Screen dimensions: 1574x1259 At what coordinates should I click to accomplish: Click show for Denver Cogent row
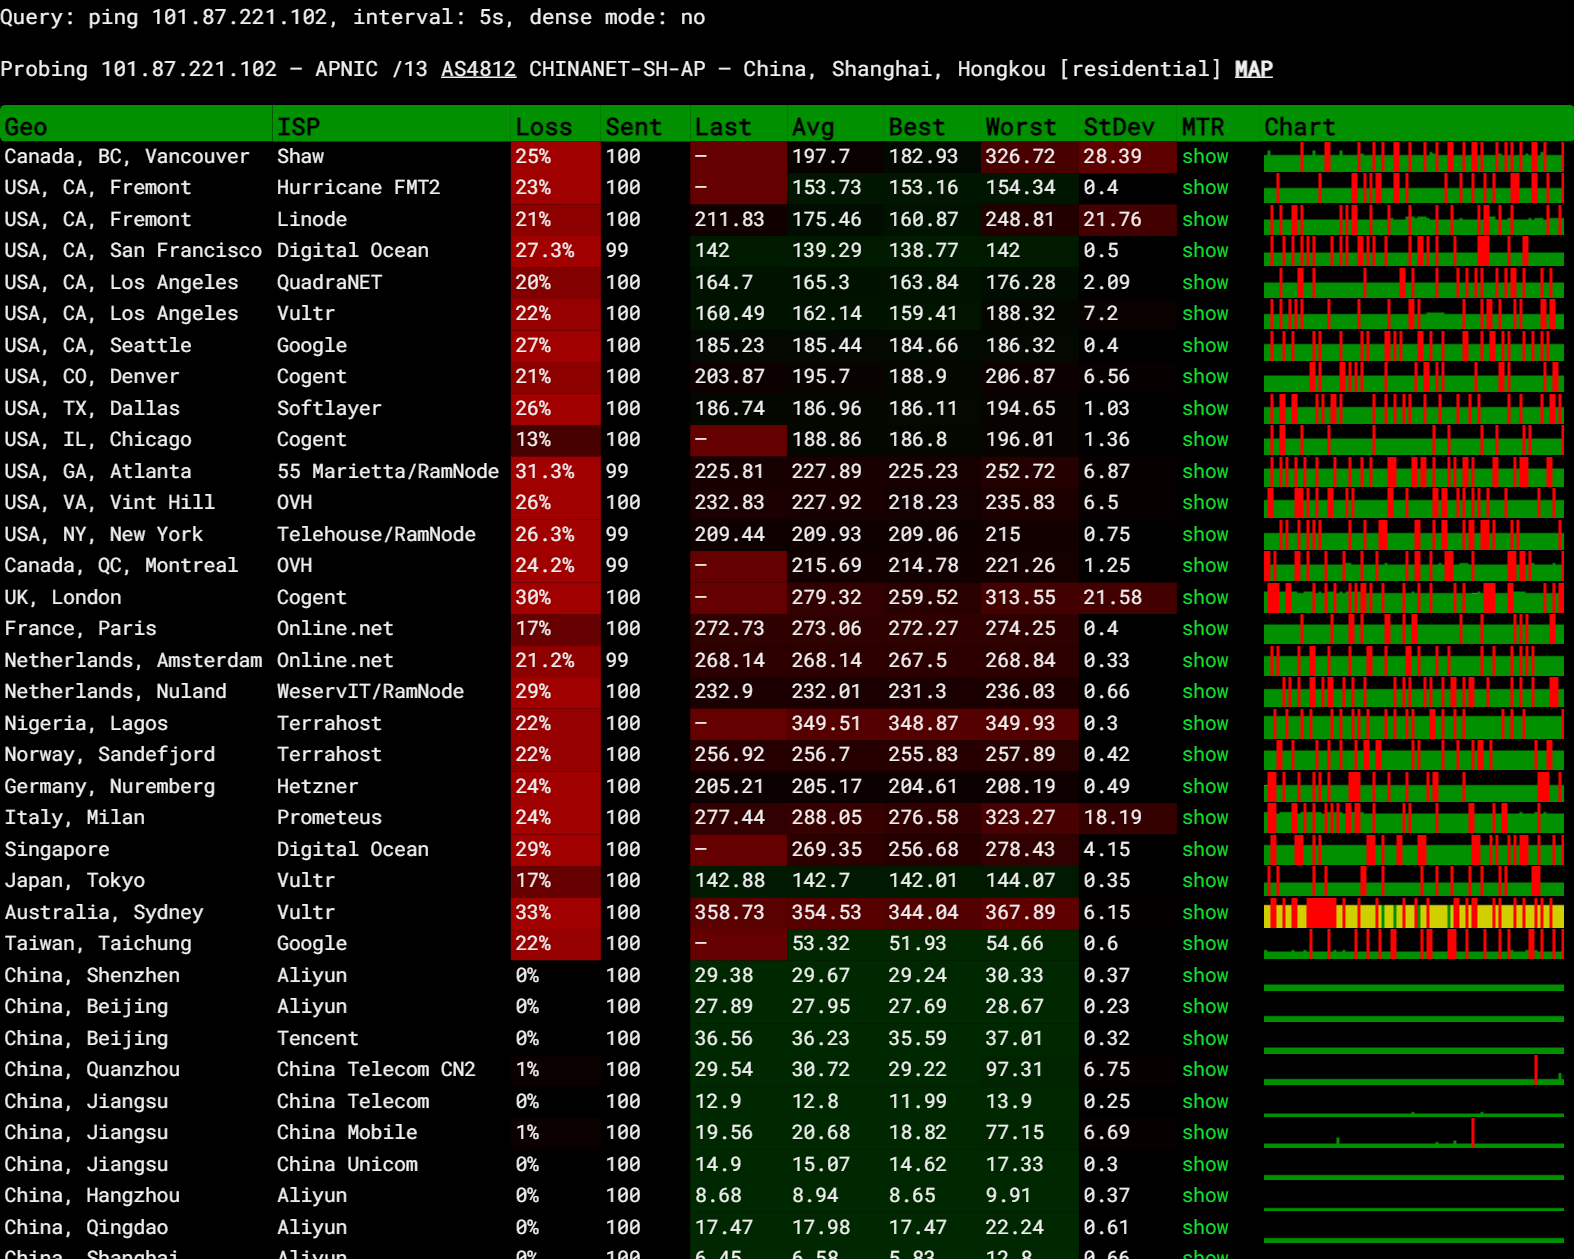click(x=1205, y=377)
